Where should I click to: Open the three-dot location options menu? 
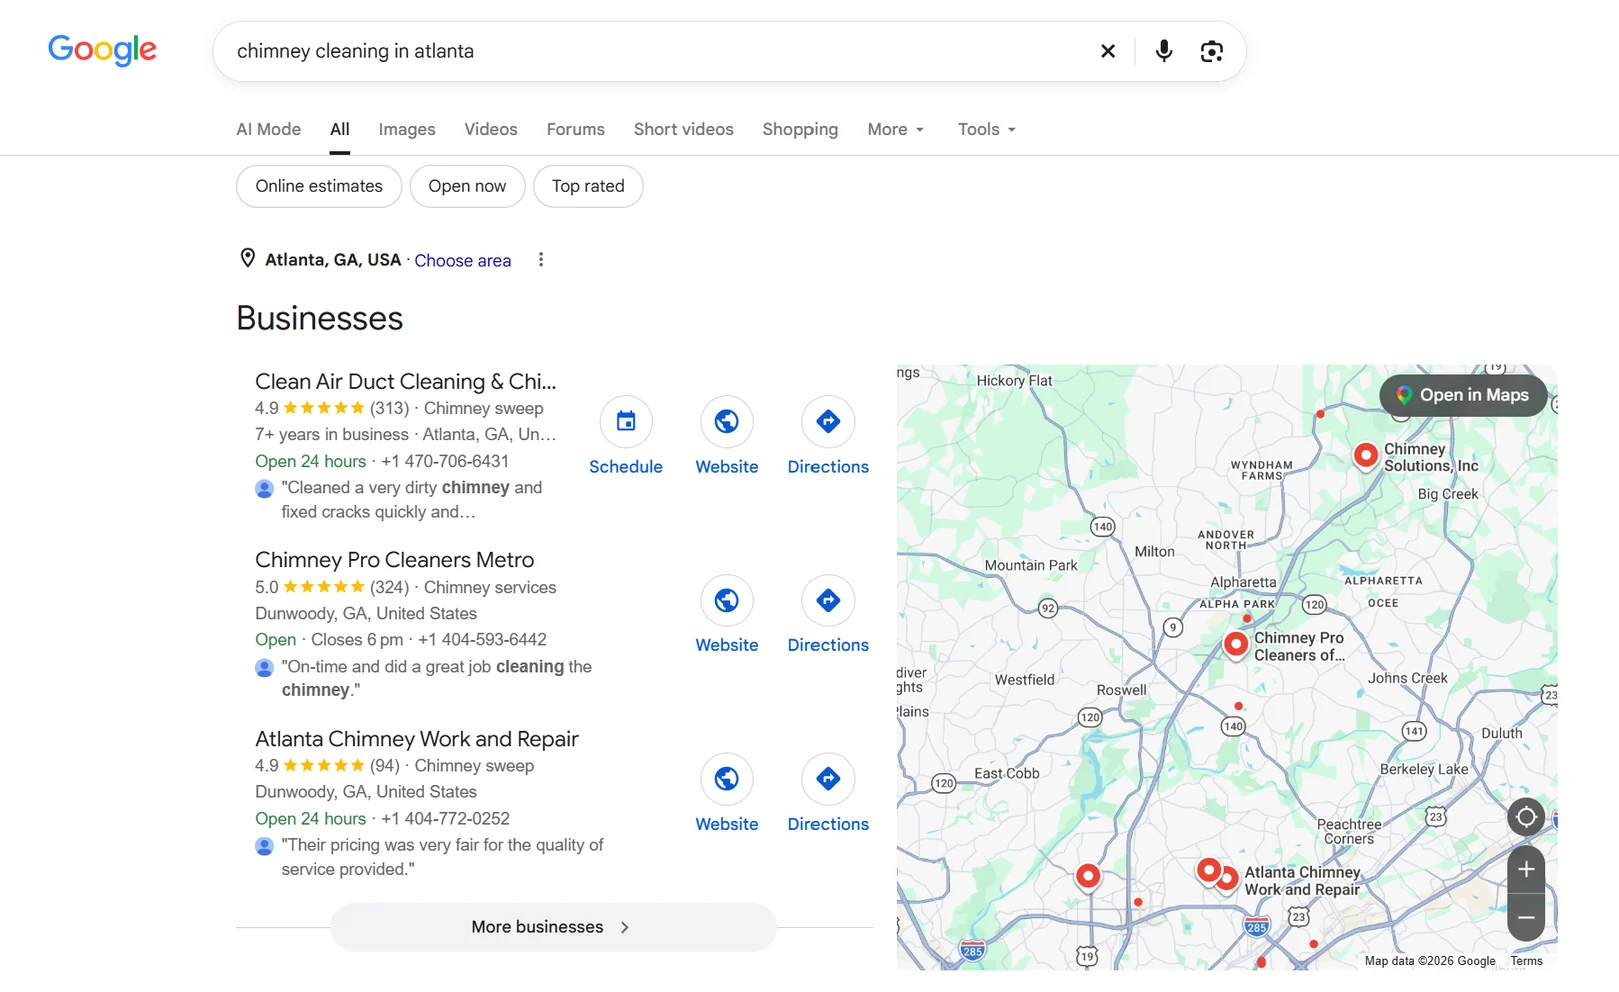[541, 260]
